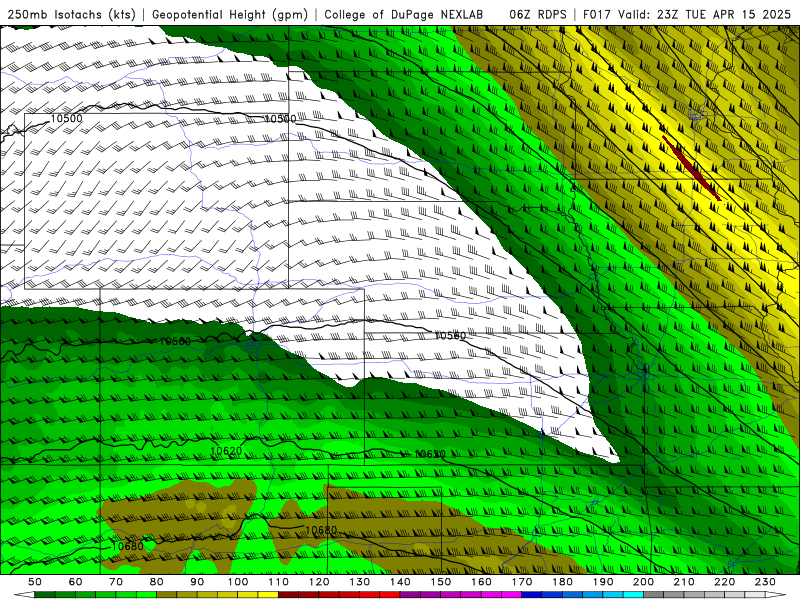This screenshot has height=600, width=800.
Task: Click the dark green swatch below the 50 label
Action: [45, 595]
